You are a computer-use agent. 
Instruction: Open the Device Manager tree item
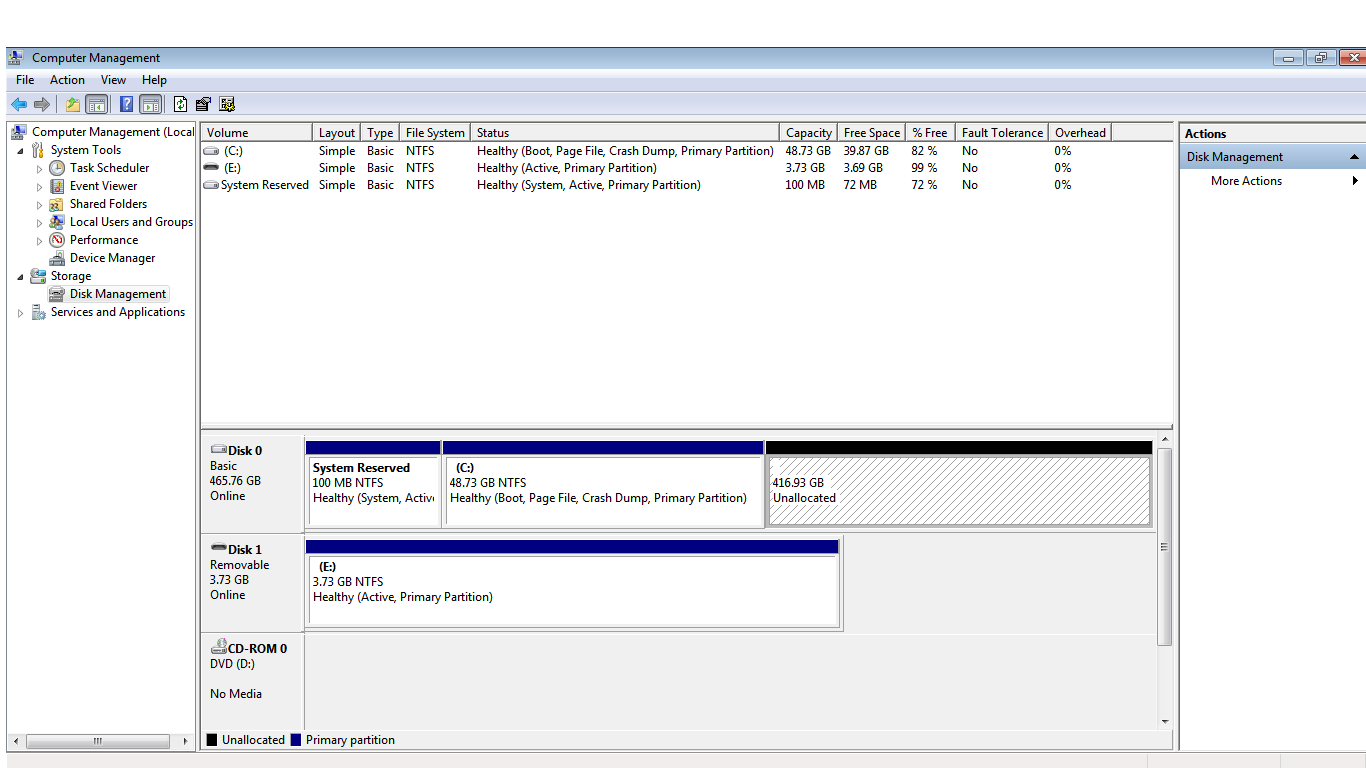coord(112,258)
